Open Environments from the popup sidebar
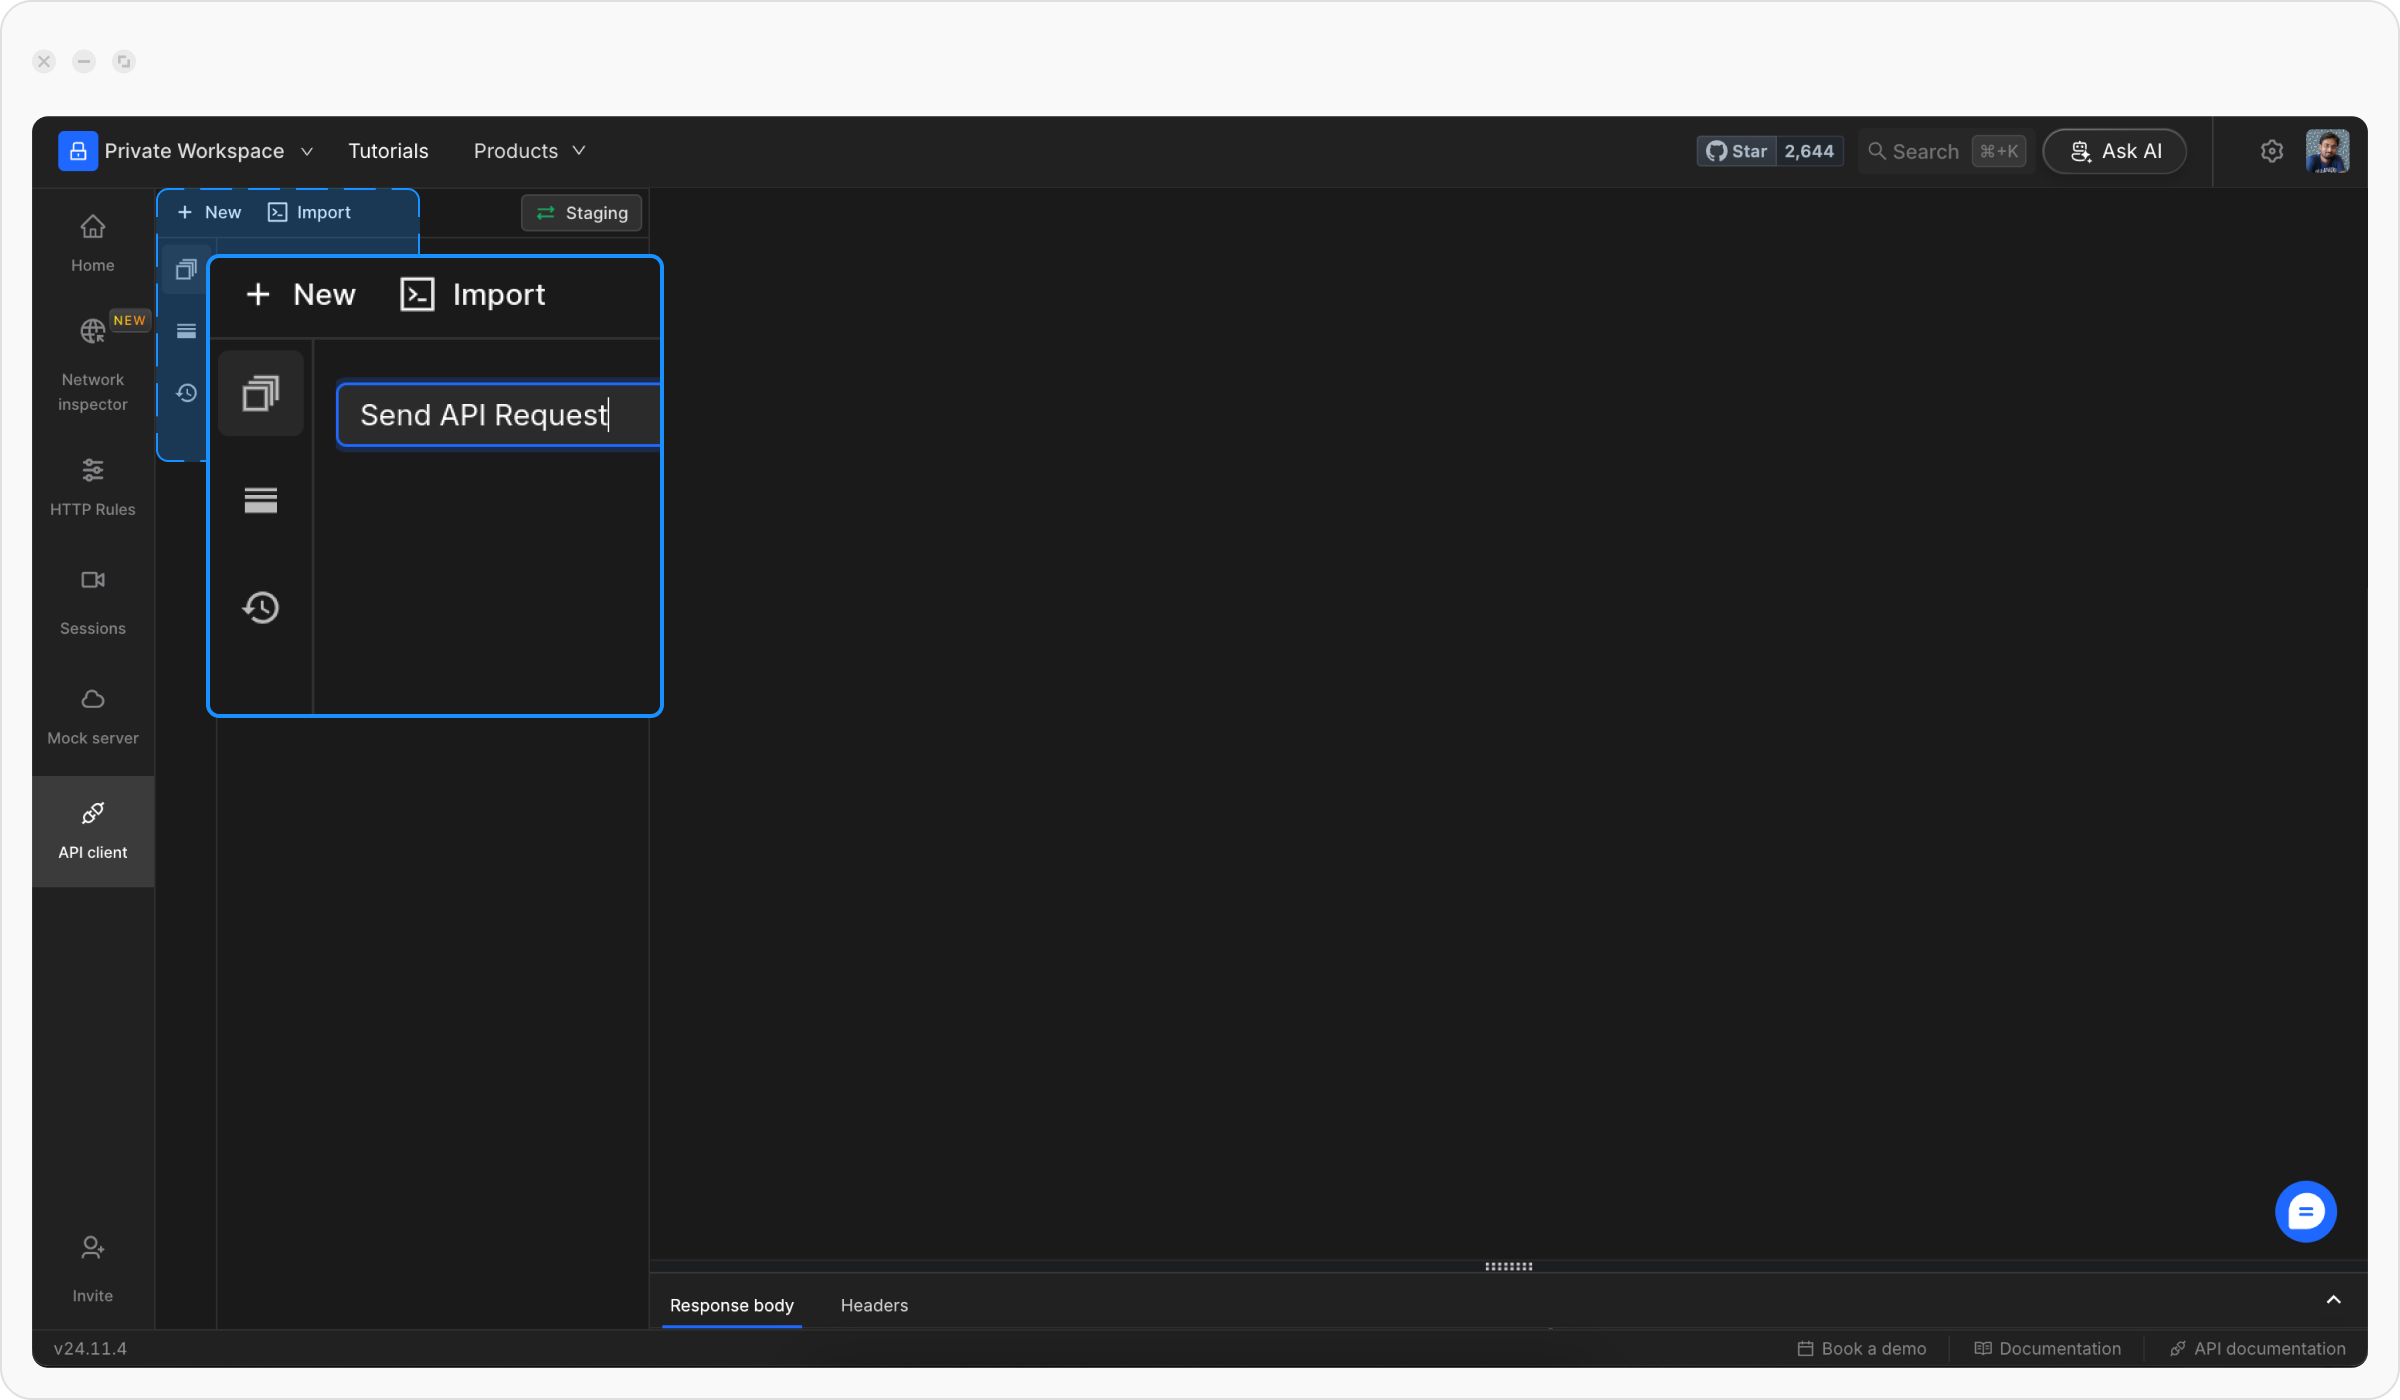Image resolution: width=2400 pixels, height=1400 pixels. coord(260,500)
